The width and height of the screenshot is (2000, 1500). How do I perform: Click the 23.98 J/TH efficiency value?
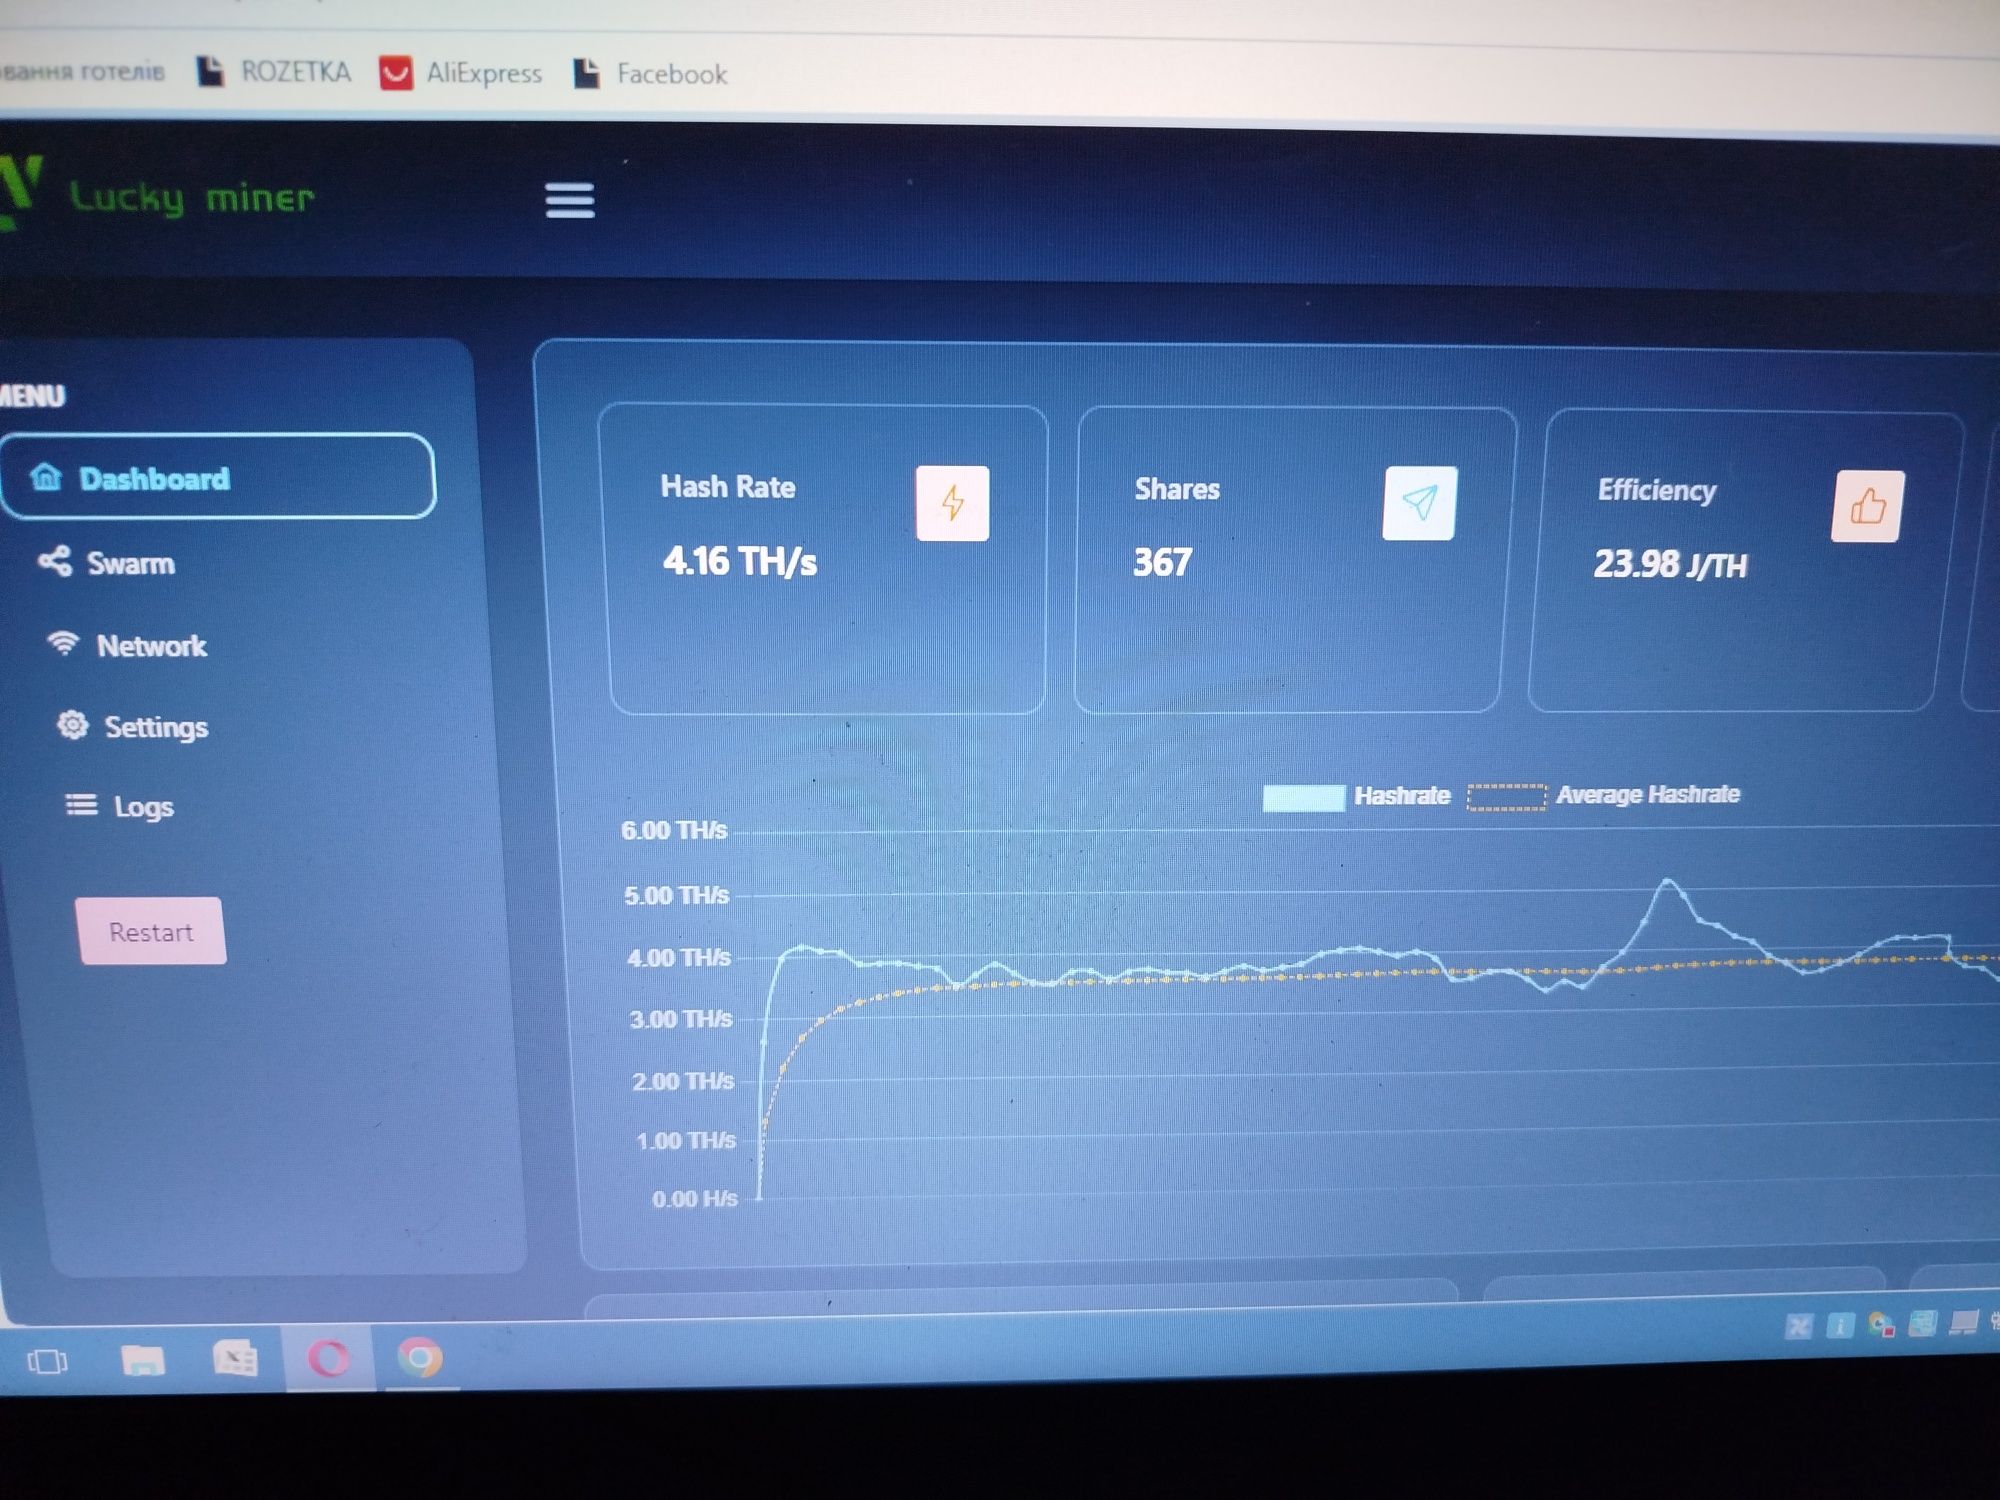point(1670,565)
